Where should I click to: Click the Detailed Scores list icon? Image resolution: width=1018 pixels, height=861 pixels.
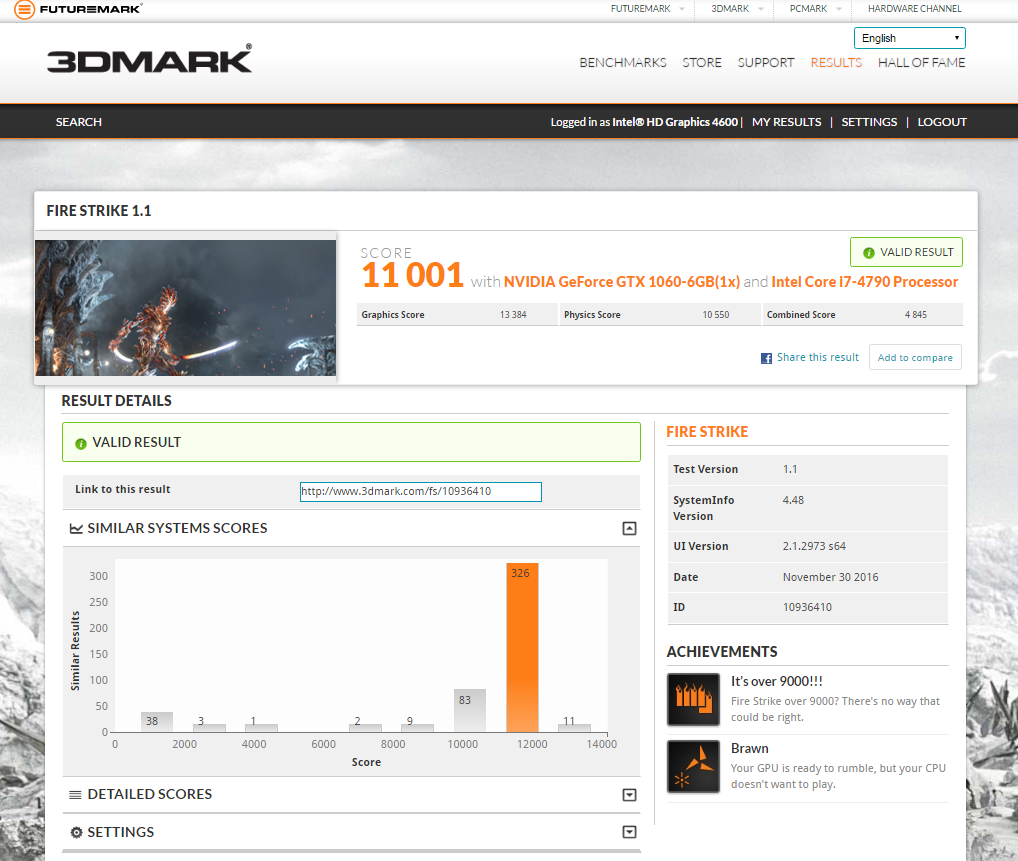(x=75, y=795)
